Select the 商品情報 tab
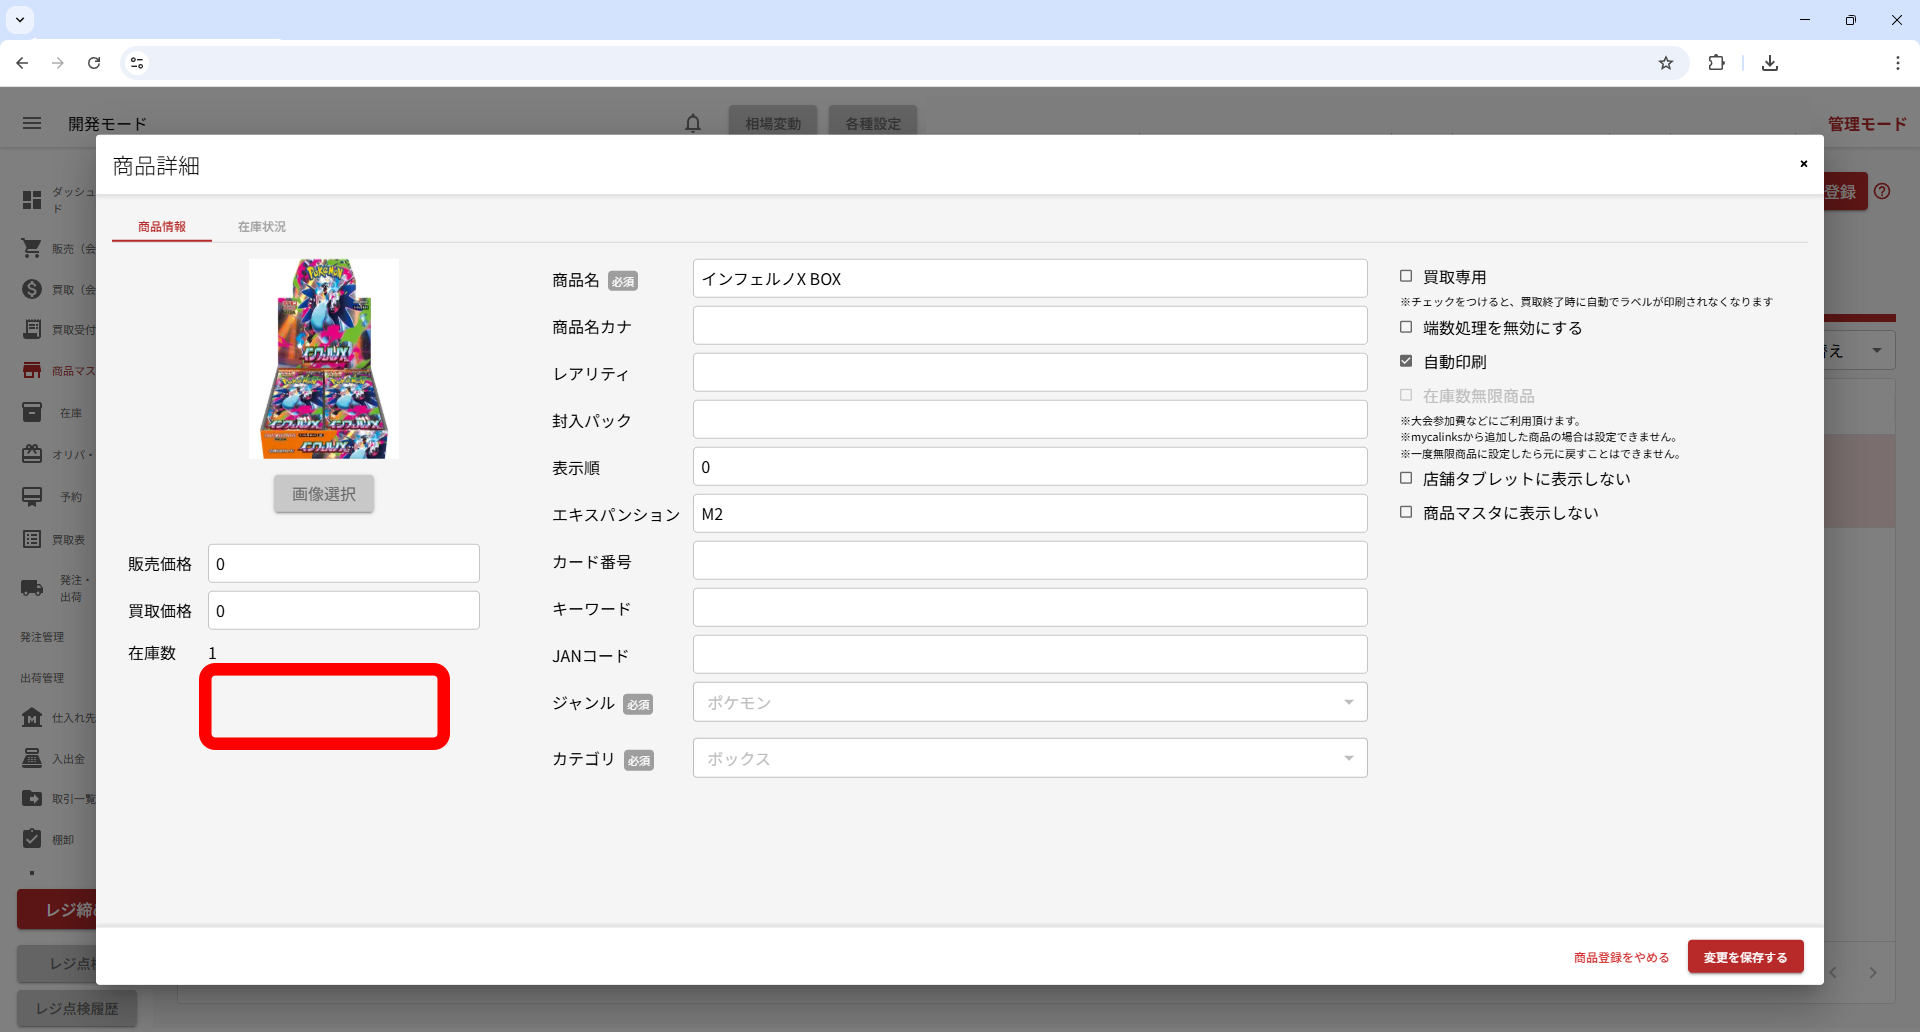 (x=162, y=227)
